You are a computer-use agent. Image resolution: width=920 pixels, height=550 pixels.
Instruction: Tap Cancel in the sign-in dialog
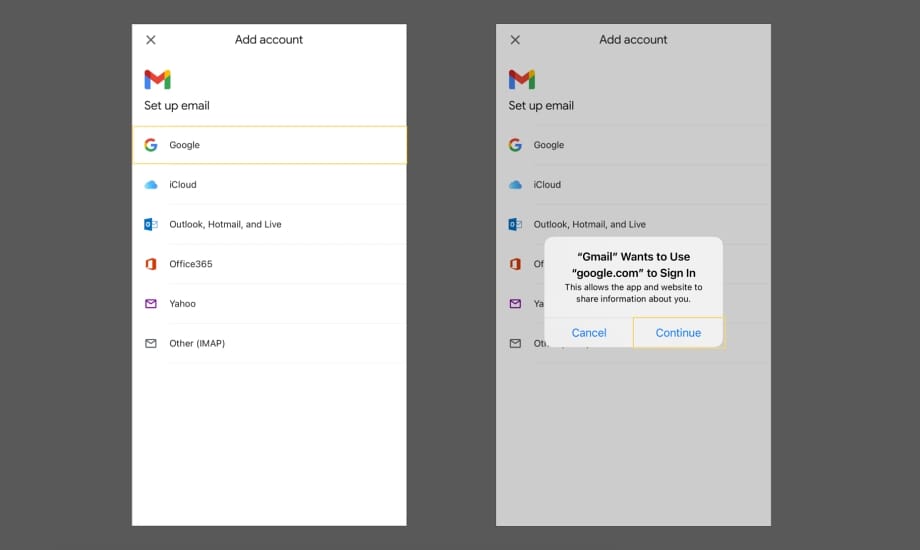[x=588, y=333]
